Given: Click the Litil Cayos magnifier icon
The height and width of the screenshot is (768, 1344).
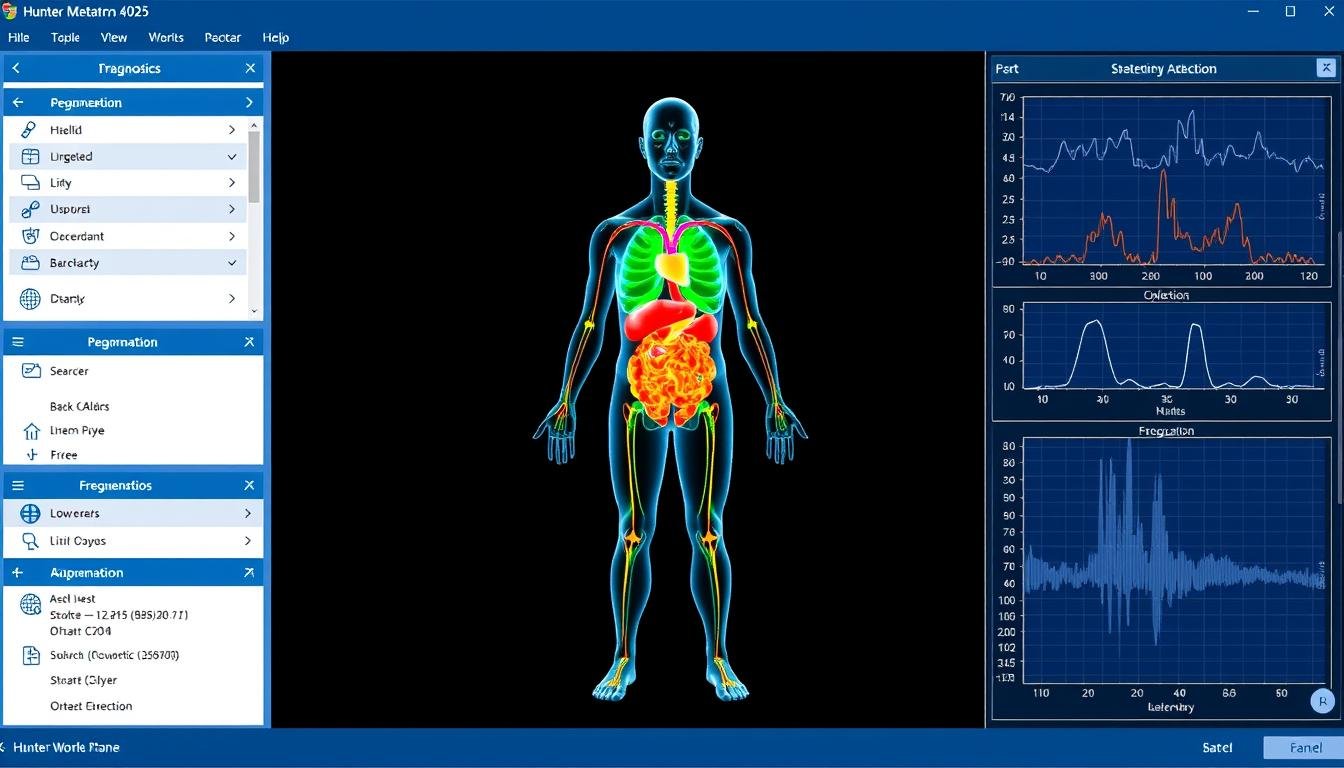Looking at the screenshot, I should pos(30,541).
